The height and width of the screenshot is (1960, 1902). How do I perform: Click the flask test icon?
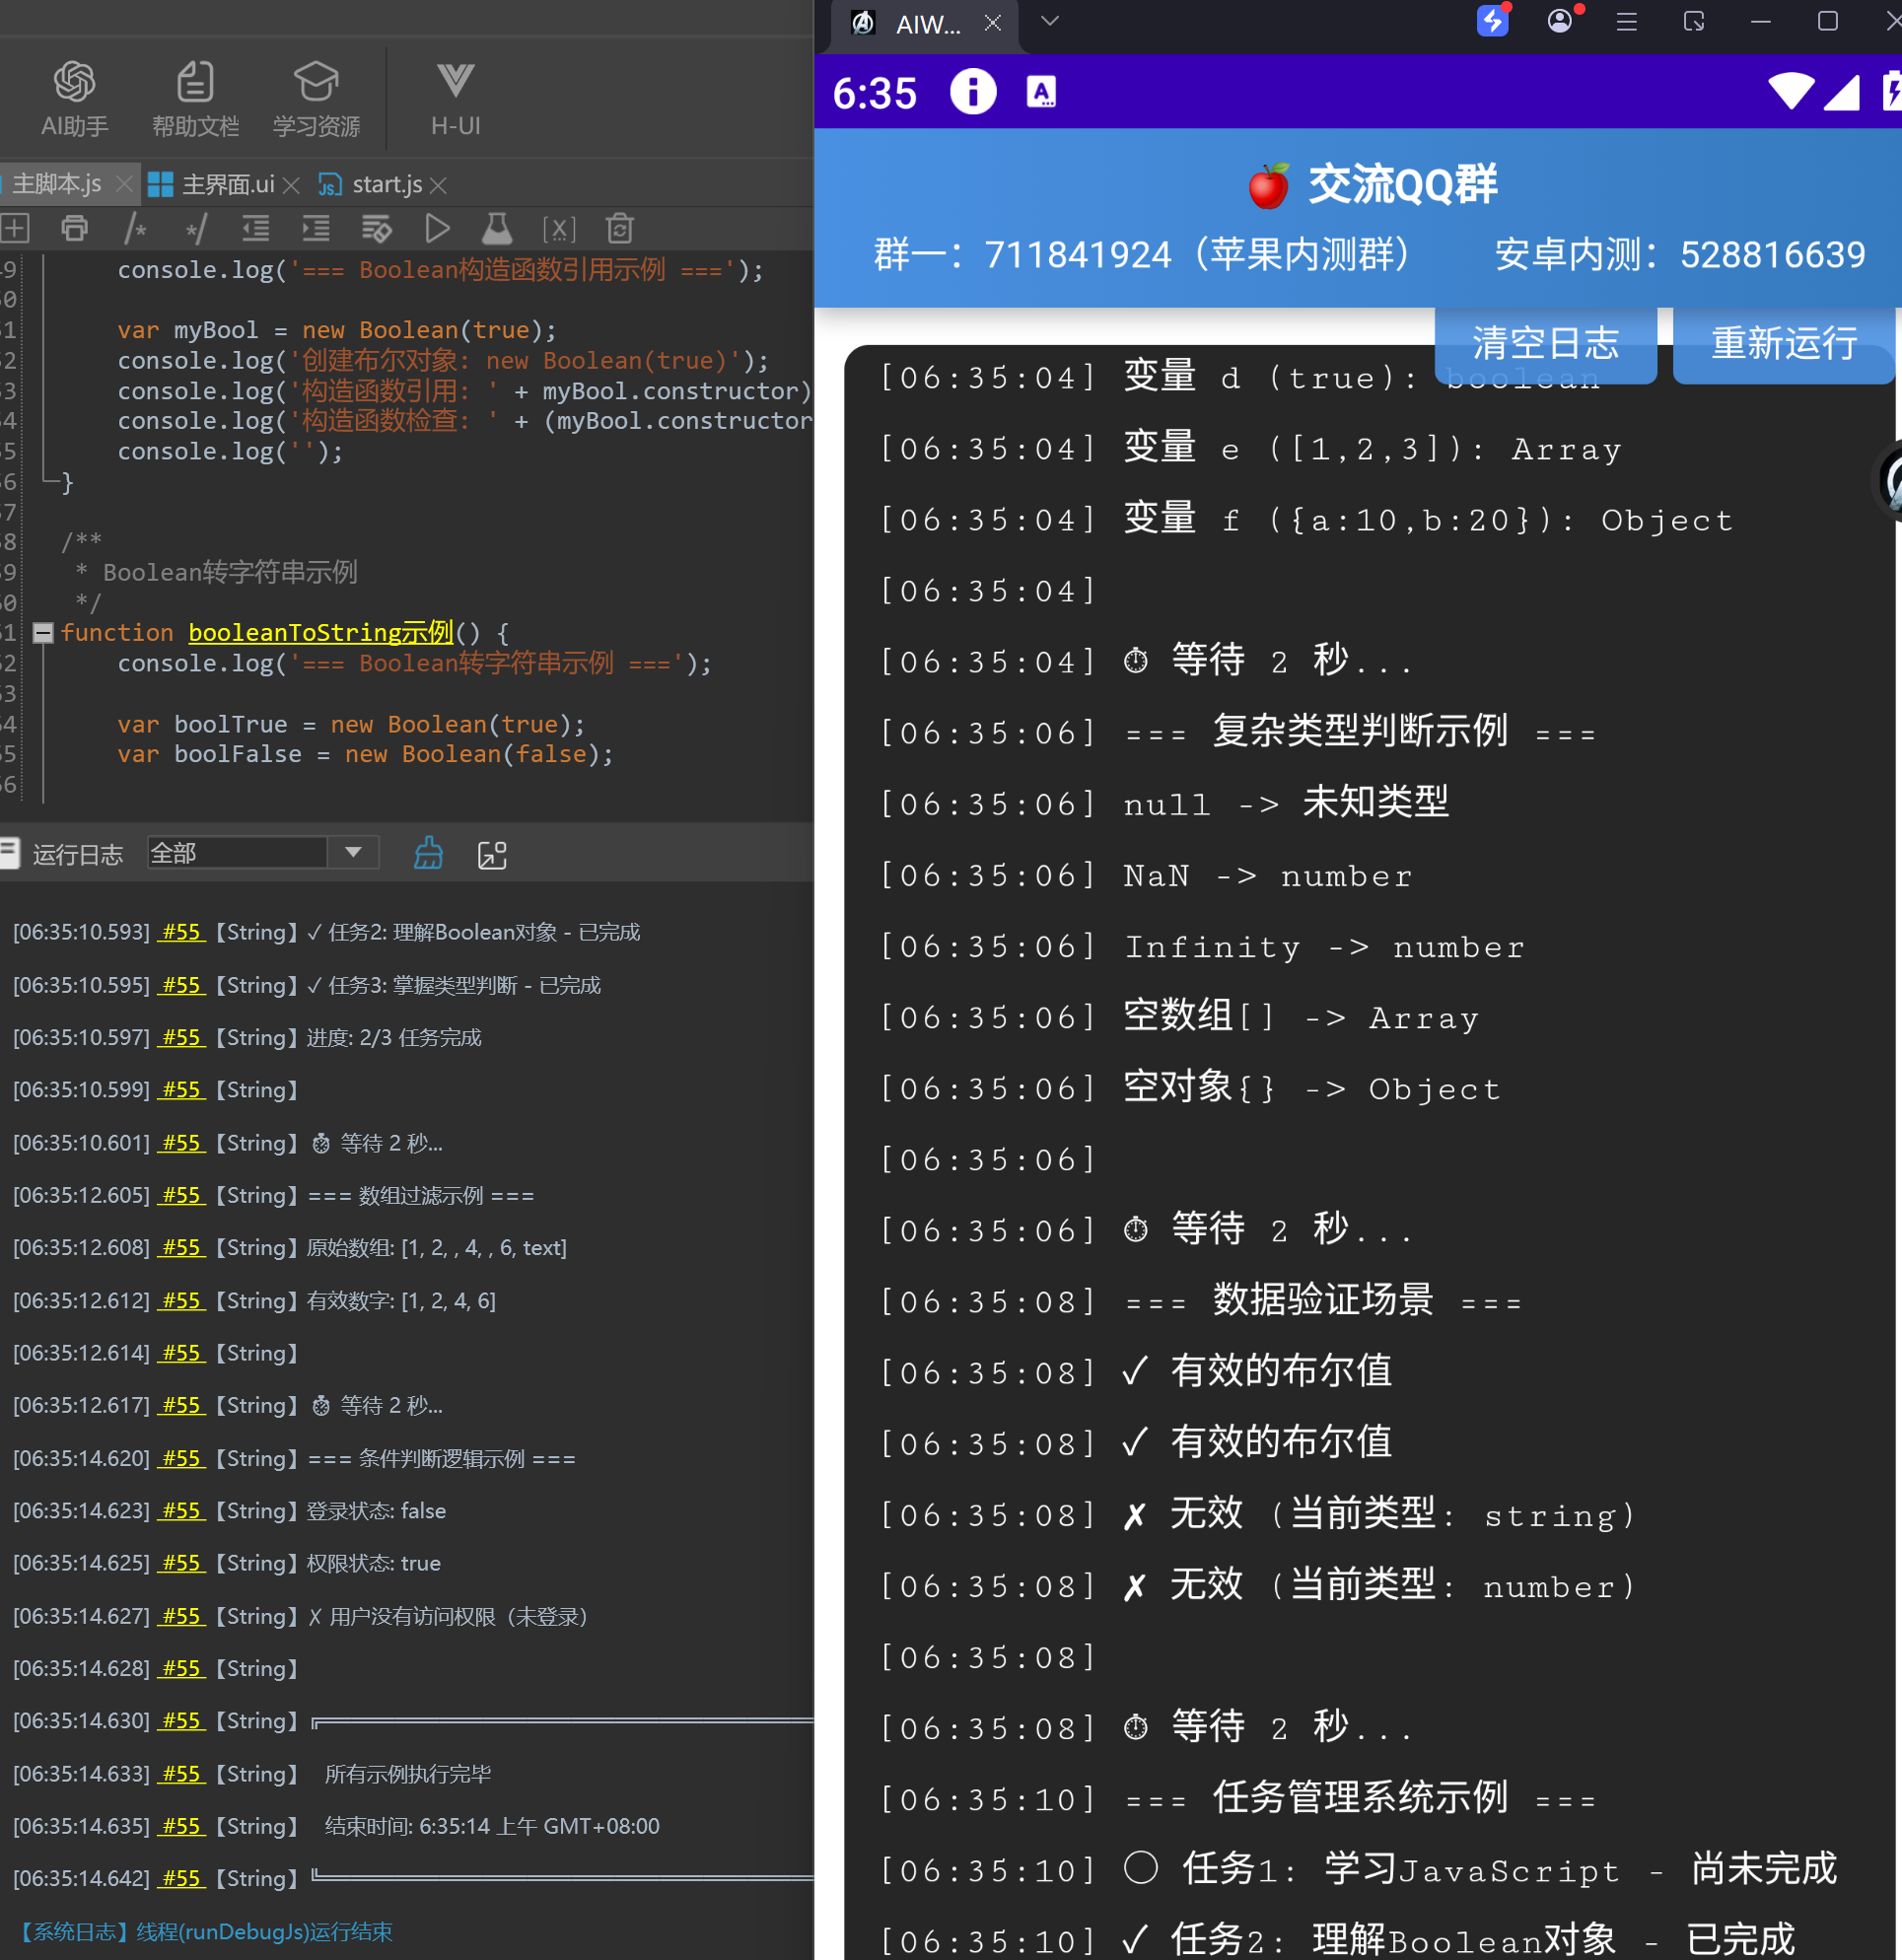point(497,229)
